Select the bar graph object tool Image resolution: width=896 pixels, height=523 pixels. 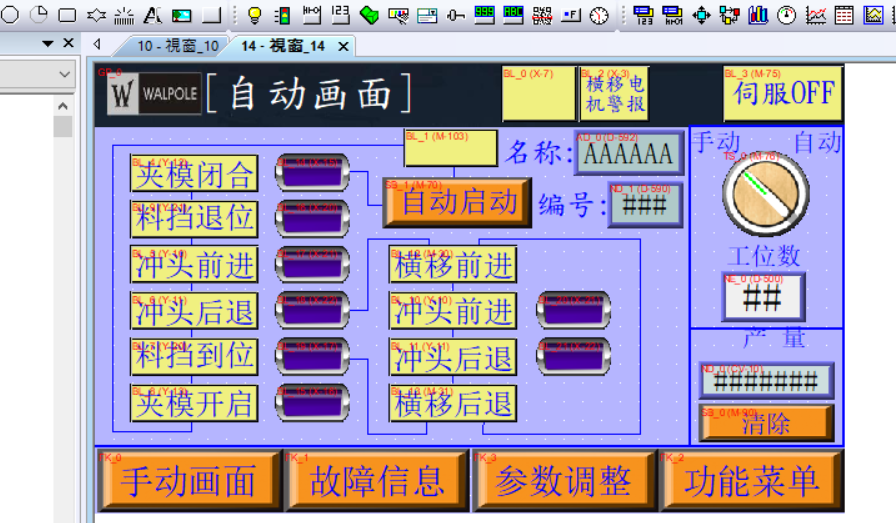(758, 15)
